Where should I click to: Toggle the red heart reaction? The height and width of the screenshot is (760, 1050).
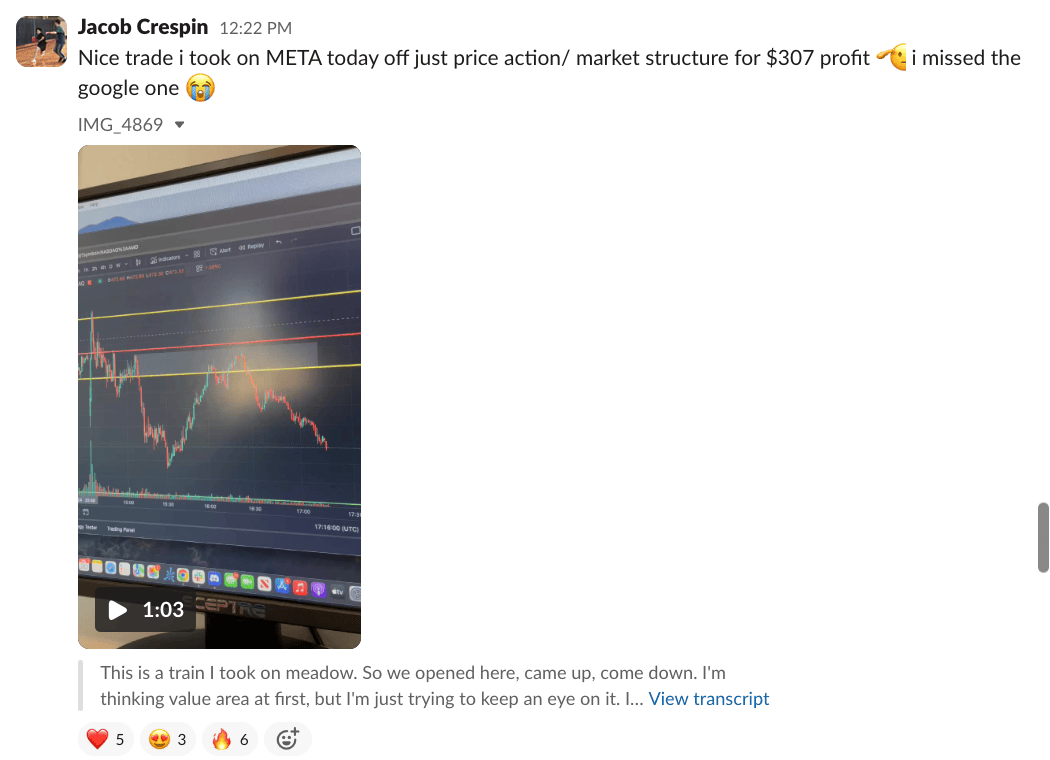tap(105, 739)
